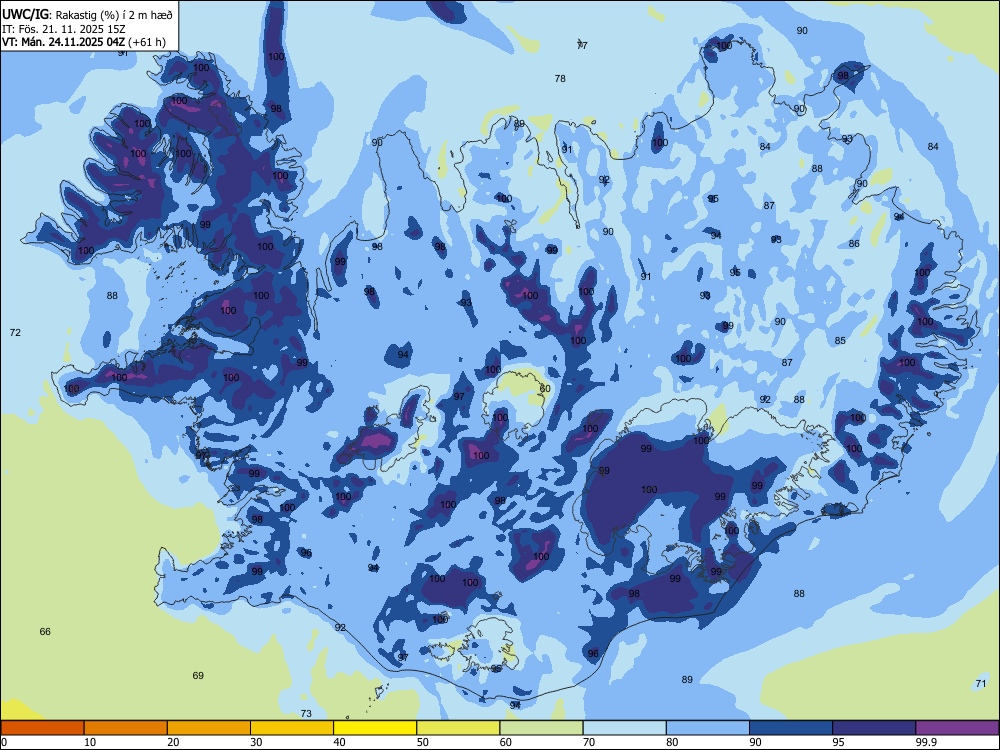The image size is (1000, 750).
Task: Click the legend tick label '10'
Action: [90, 742]
